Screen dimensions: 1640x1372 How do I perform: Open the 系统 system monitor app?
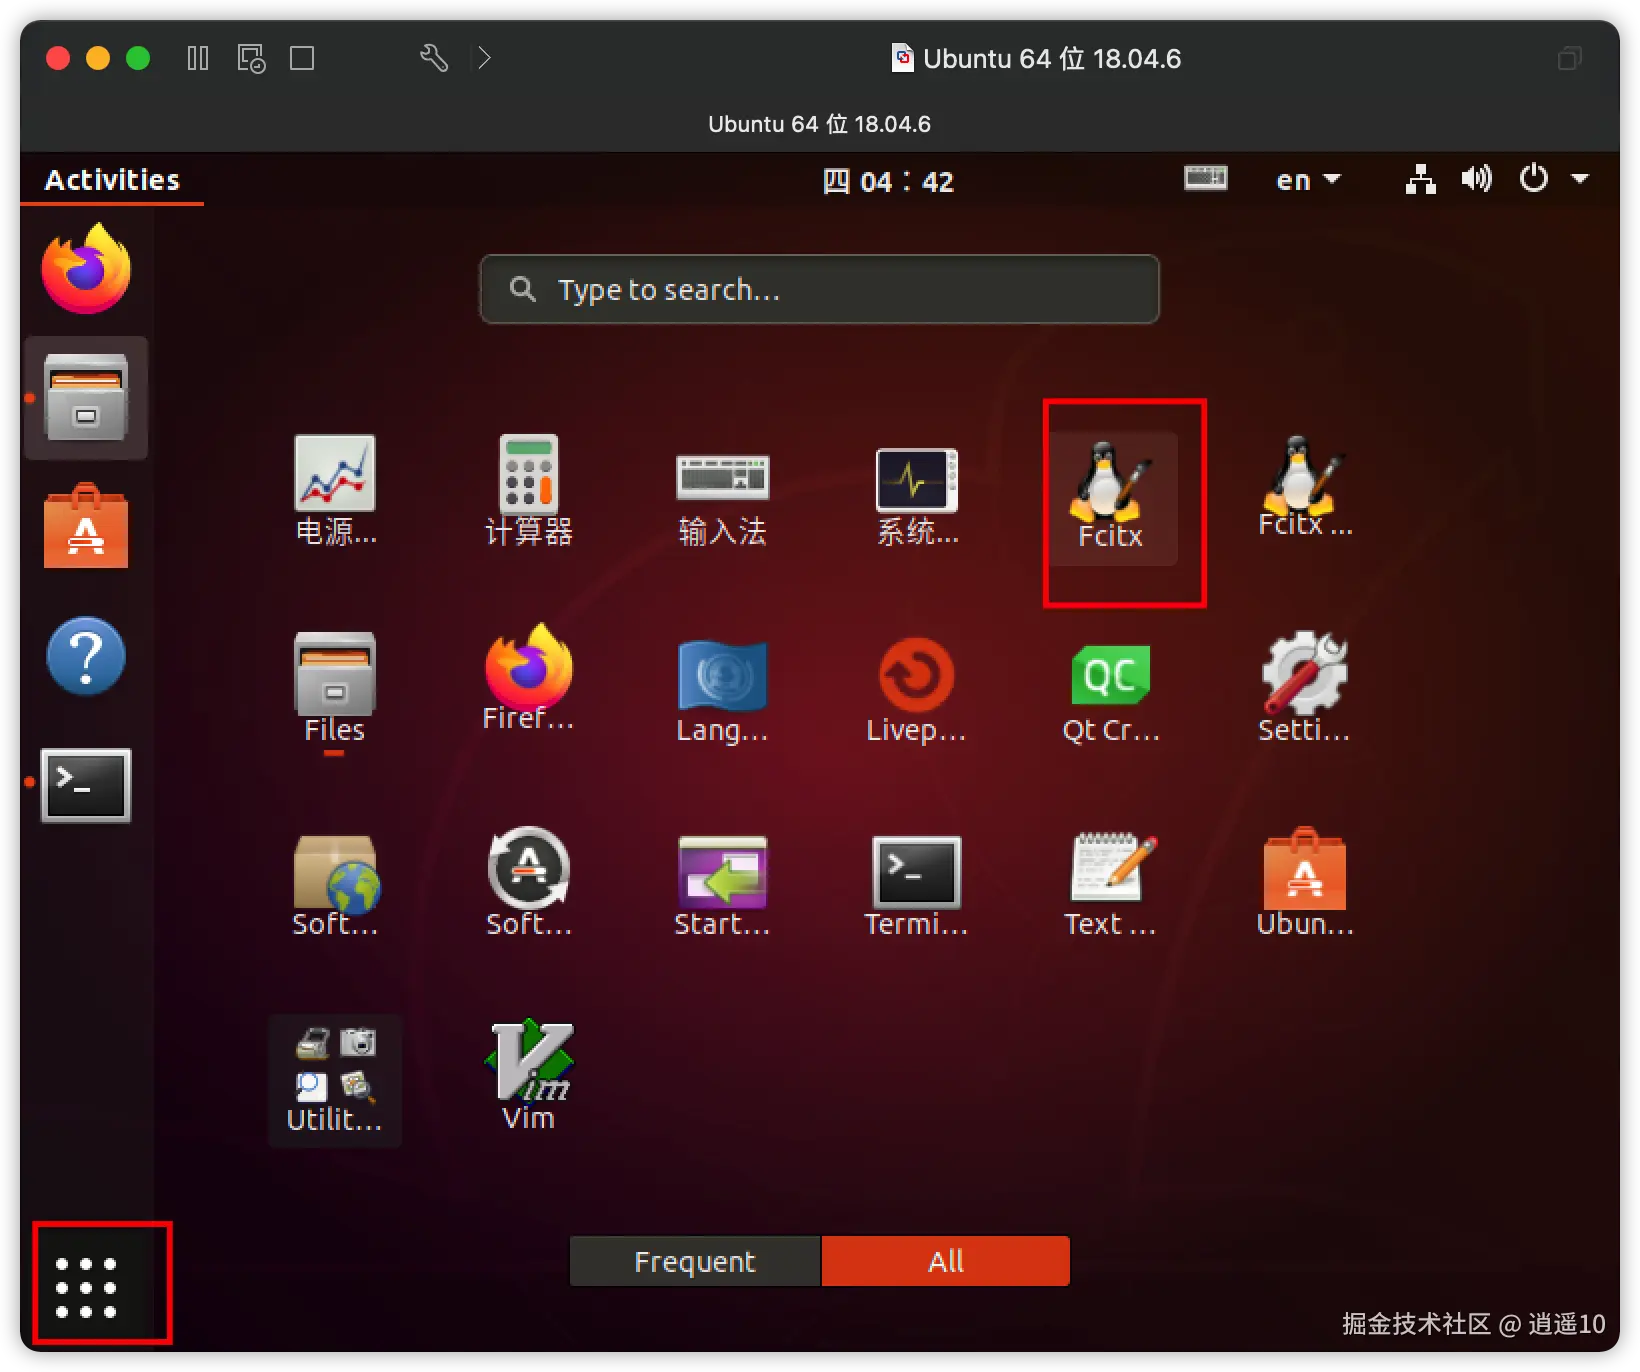click(917, 497)
